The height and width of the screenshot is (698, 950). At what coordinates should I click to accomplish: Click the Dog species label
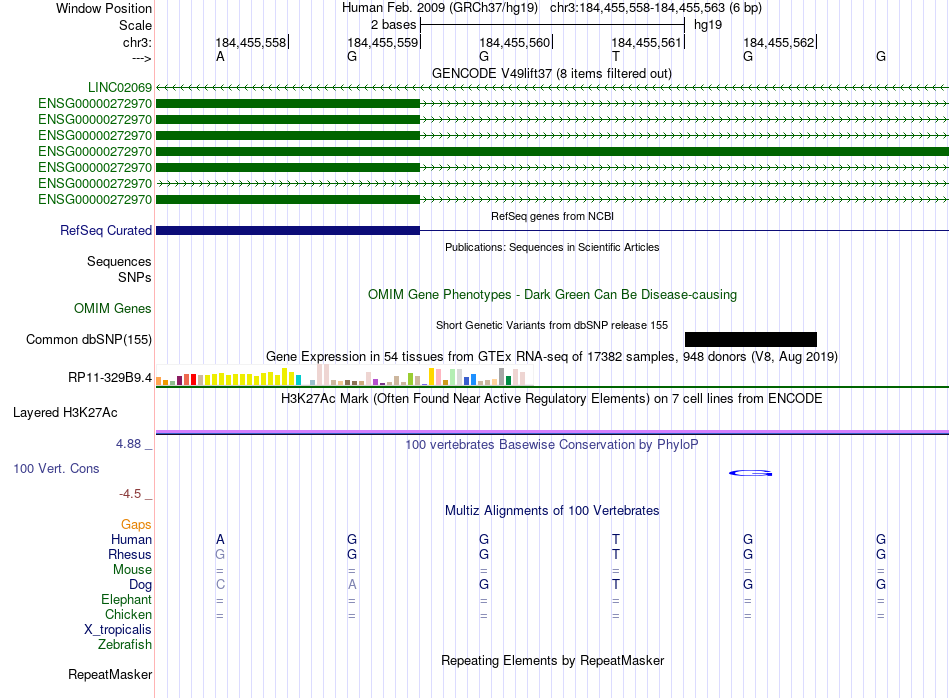pos(141,585)
